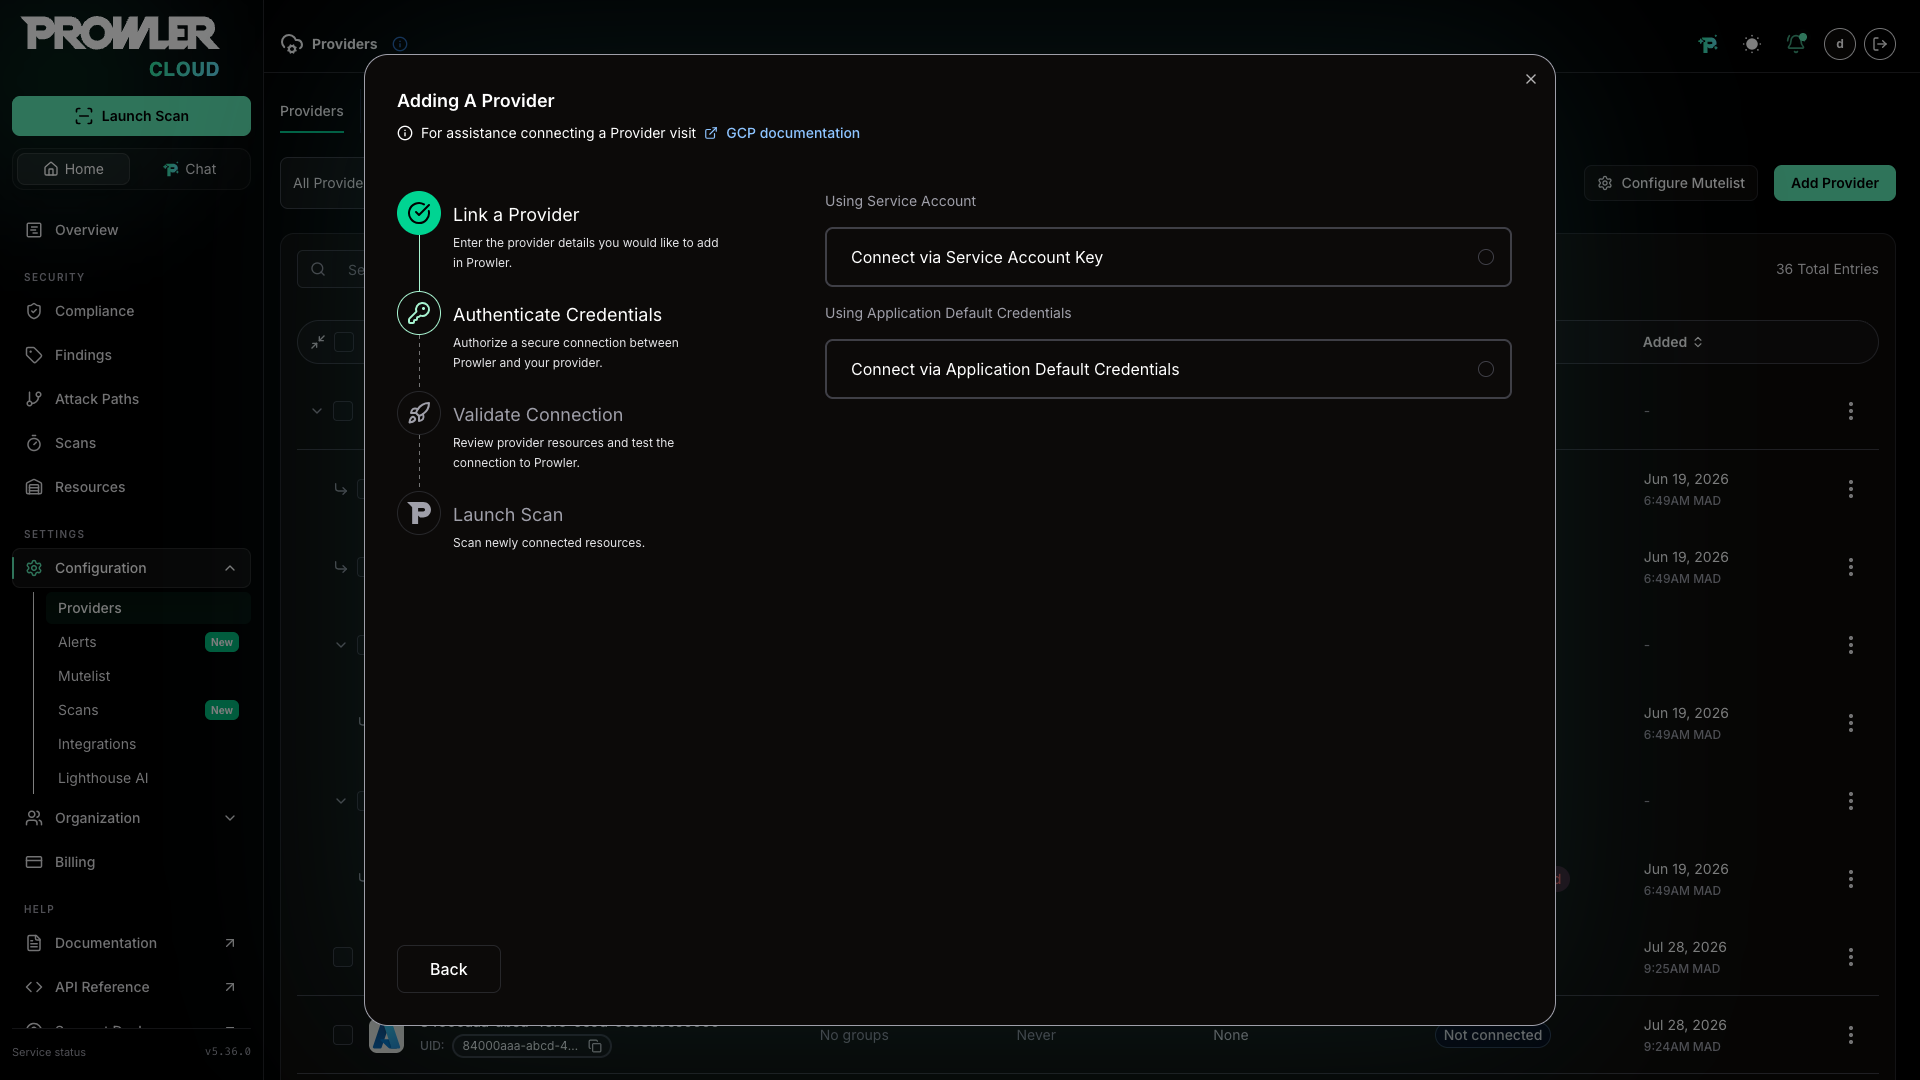Open API Reference external link
This screenshot has height=1080, width=1920.
click(x=131, y=987)
